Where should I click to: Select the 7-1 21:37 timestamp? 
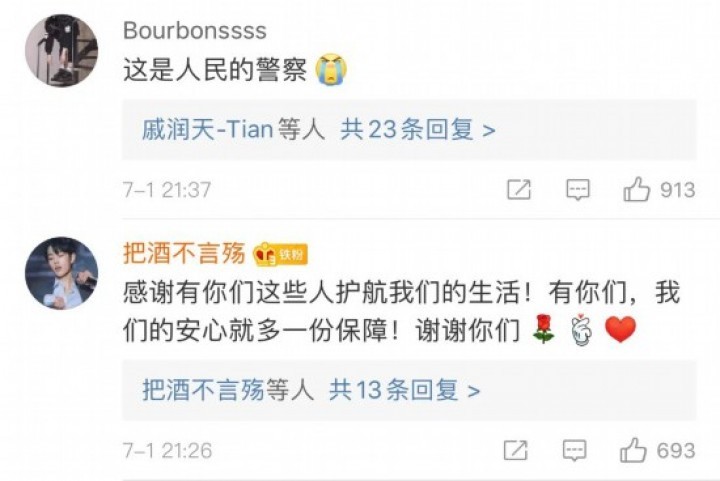point(167,190)
